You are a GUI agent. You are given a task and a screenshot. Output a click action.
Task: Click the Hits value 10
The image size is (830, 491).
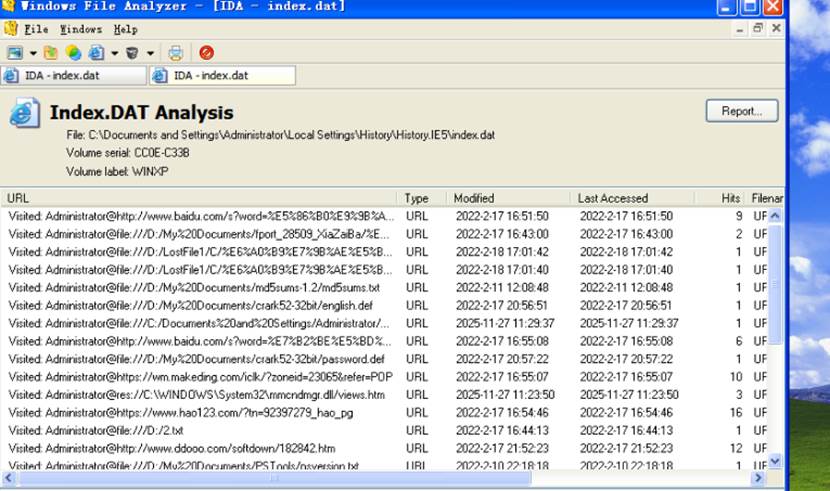click(x=736, y=377)
